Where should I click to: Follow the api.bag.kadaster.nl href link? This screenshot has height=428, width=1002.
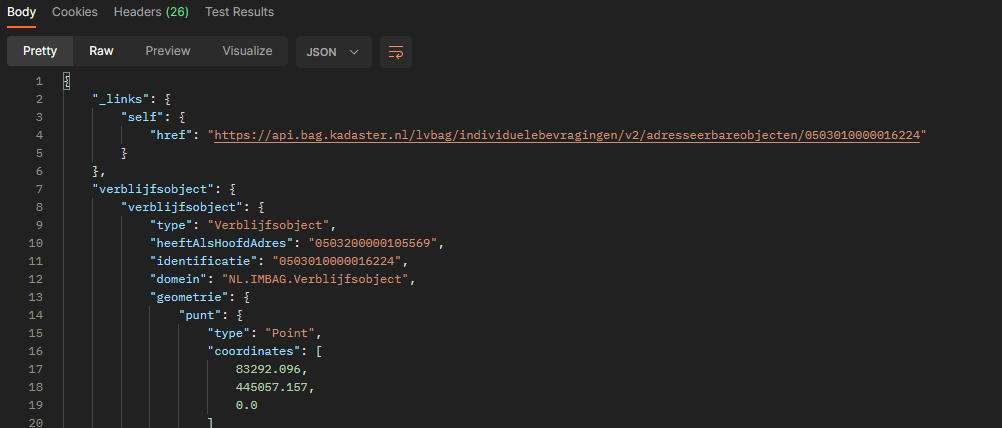coord(570,135)
